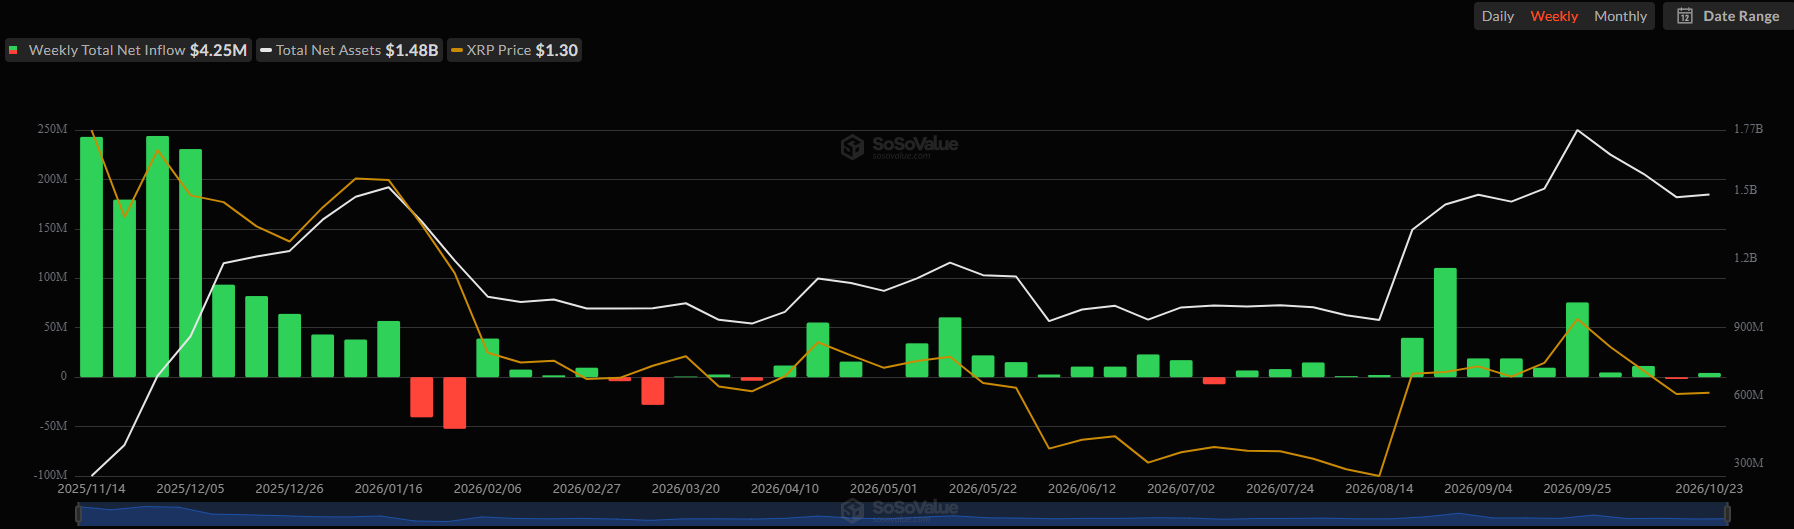Click the 300M right axis label
Viewport: 1794px width, 529px height.
(1748, 463)
